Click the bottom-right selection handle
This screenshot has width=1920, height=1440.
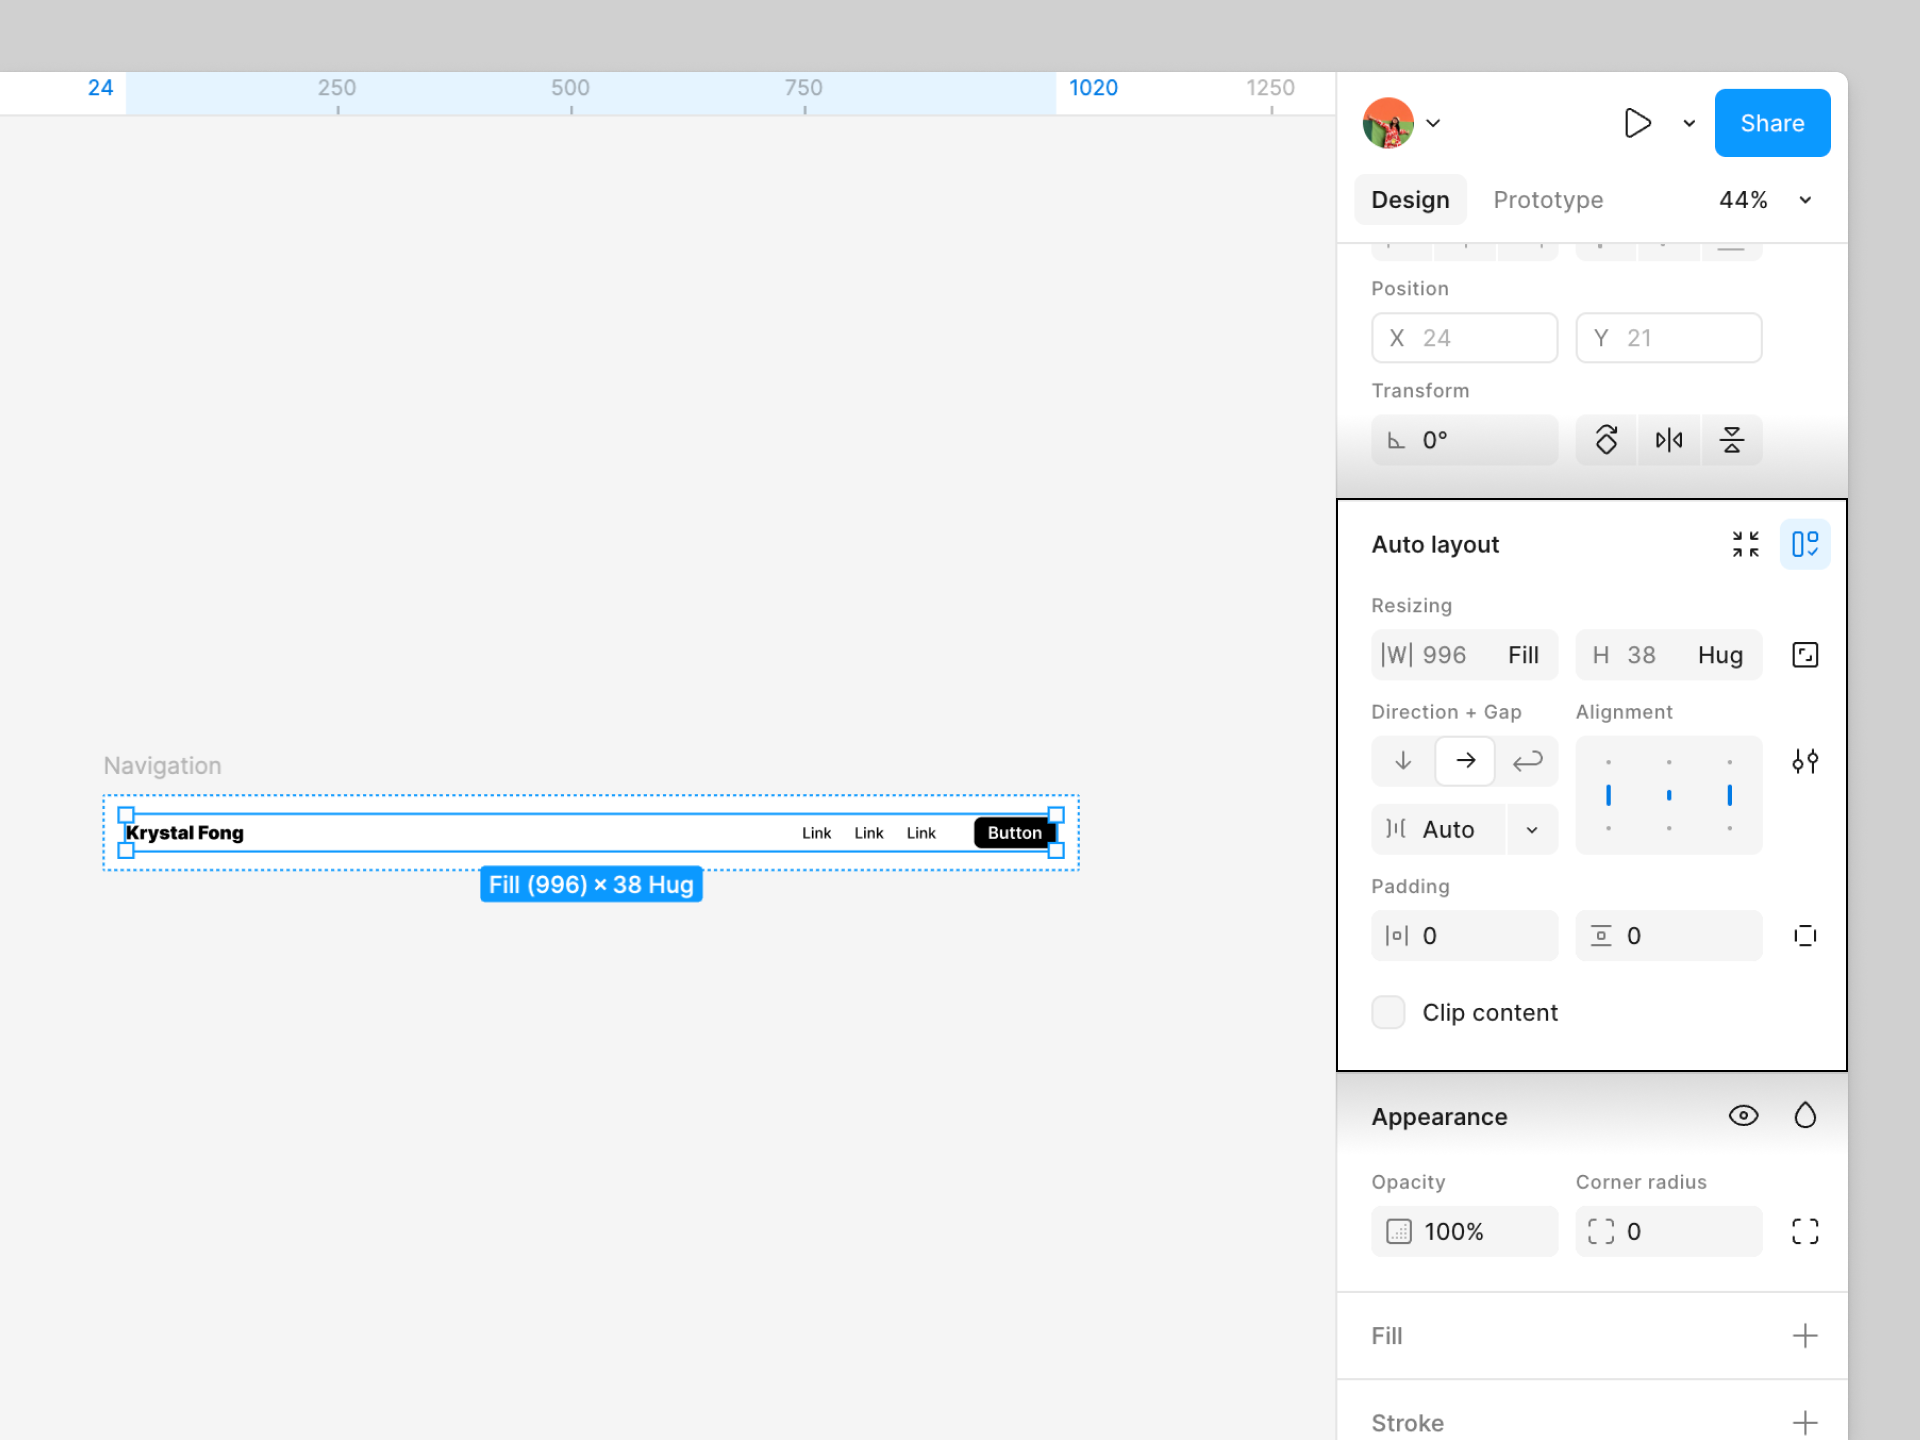pyautogui.click(x=1056, y=851)
